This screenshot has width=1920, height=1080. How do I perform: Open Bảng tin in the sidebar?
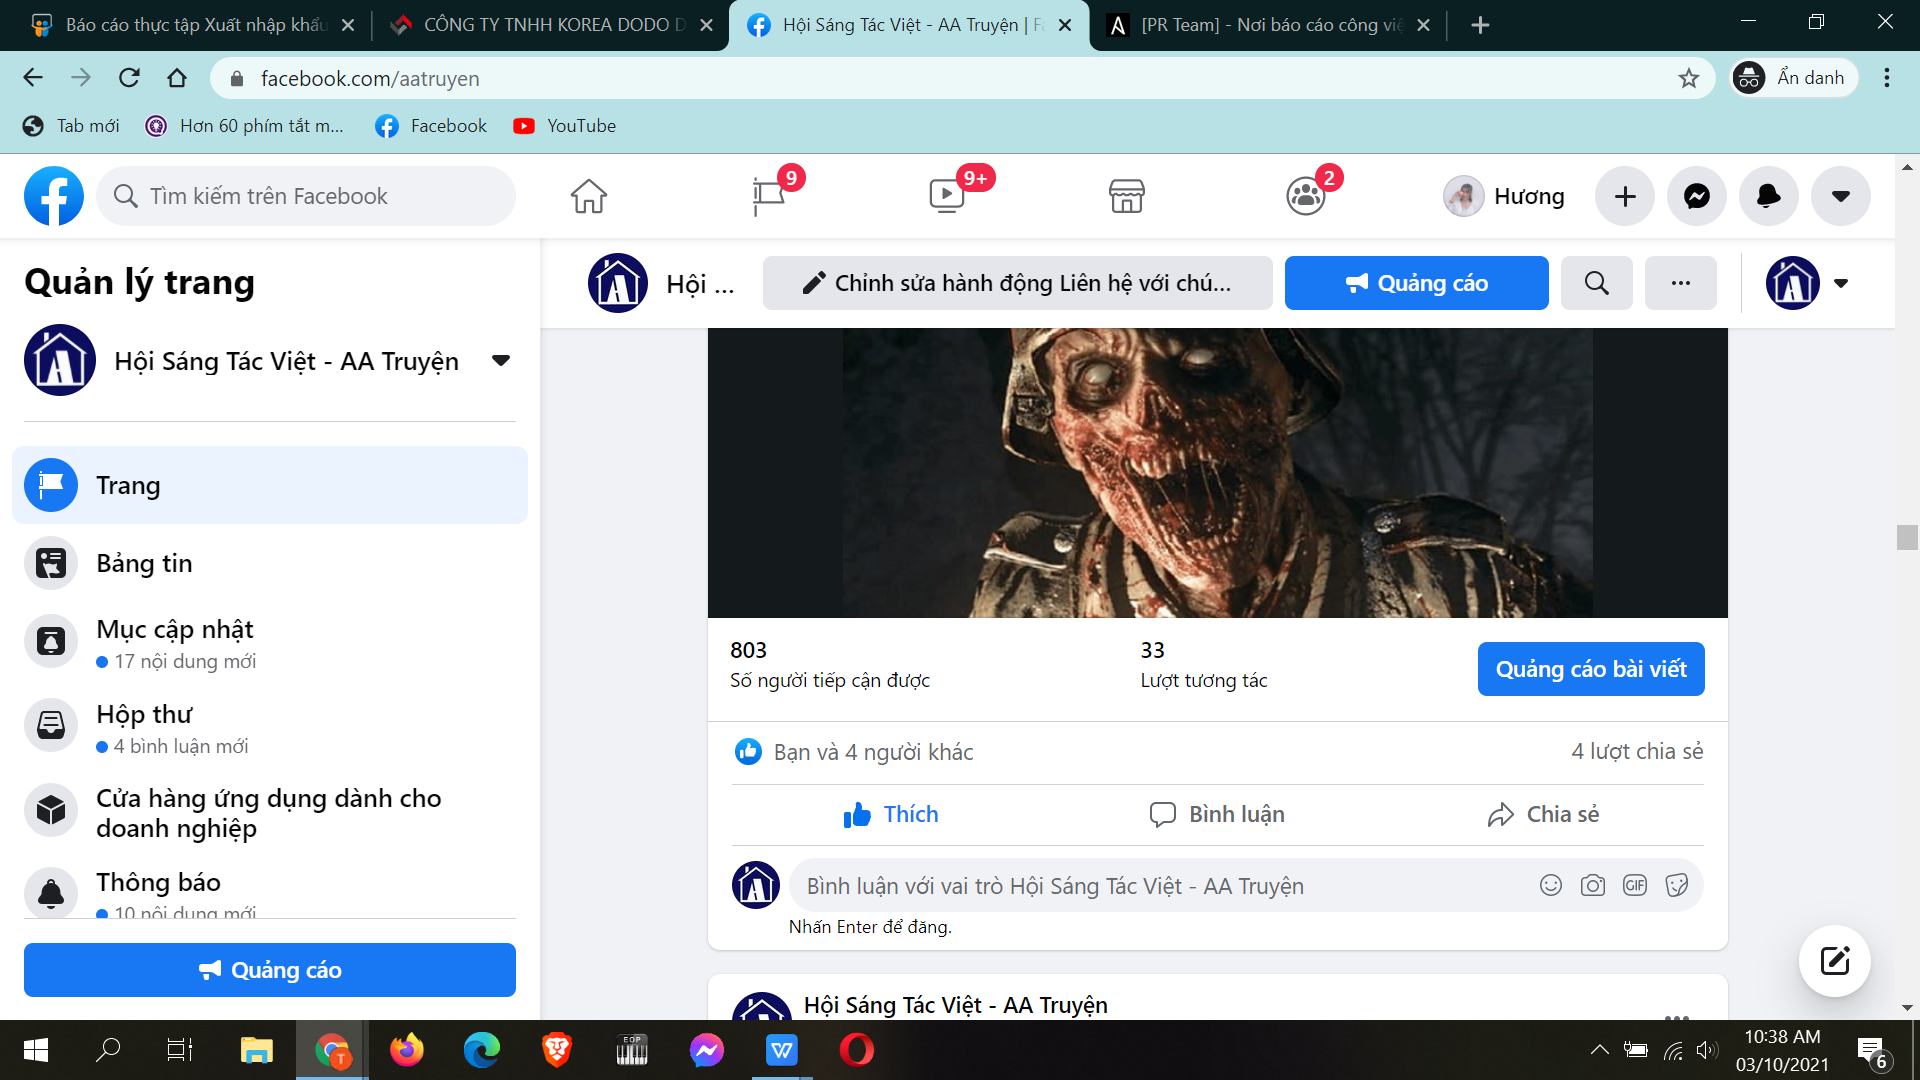(270, 563)
